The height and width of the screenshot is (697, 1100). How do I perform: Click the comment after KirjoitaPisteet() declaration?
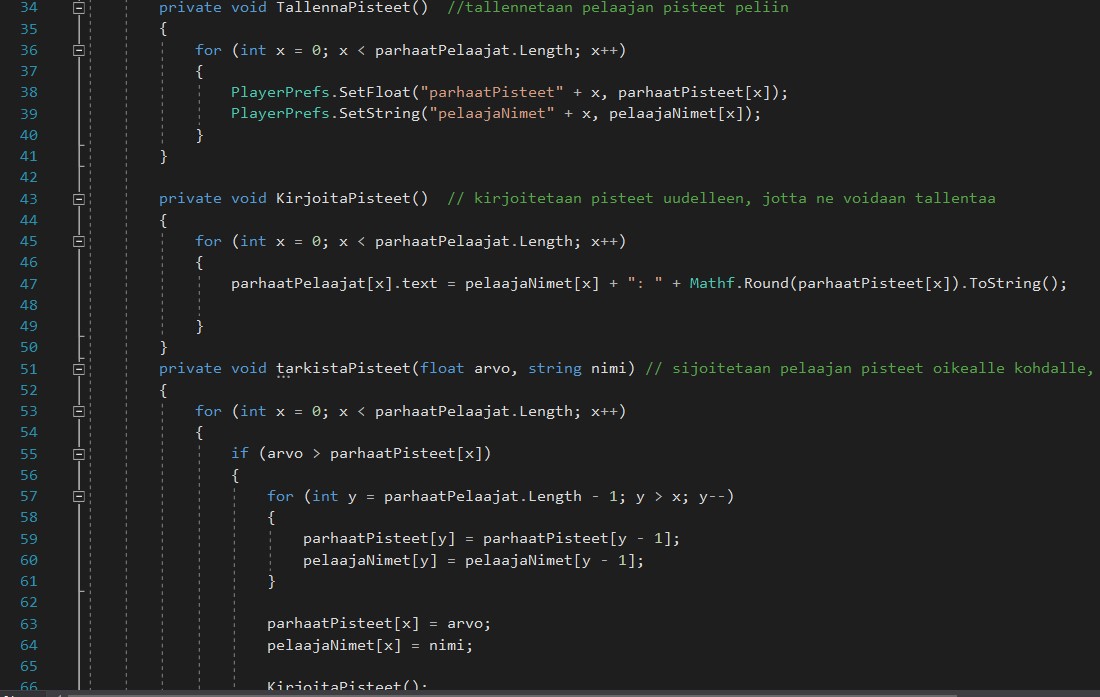click(720, 199)
